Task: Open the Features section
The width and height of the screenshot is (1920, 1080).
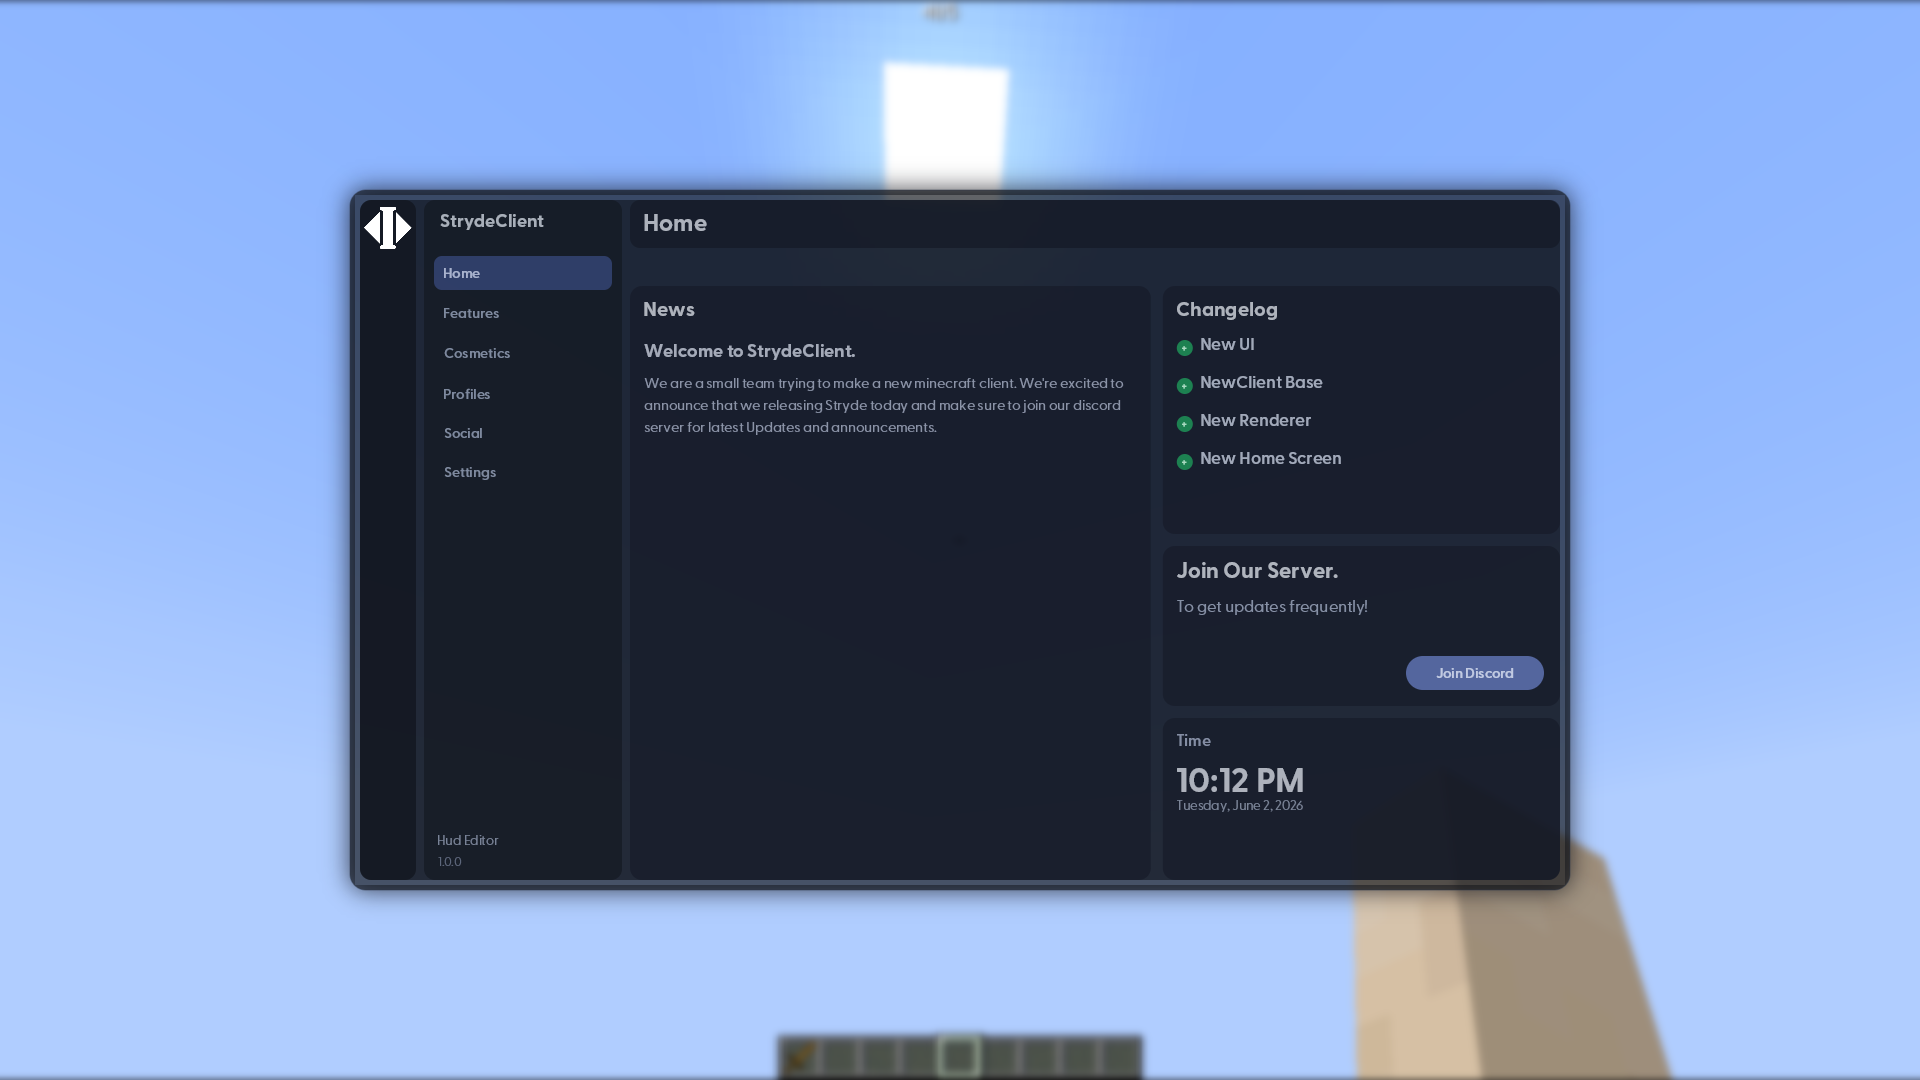Action: coord(471,313)
